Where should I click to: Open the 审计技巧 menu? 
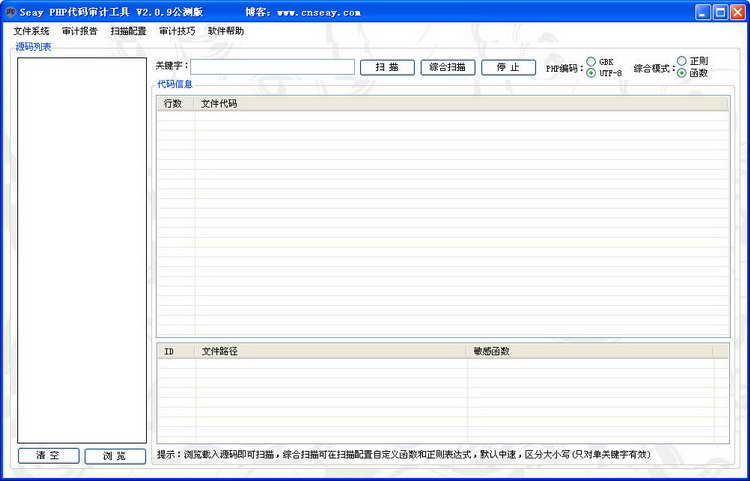click(177, 31)
